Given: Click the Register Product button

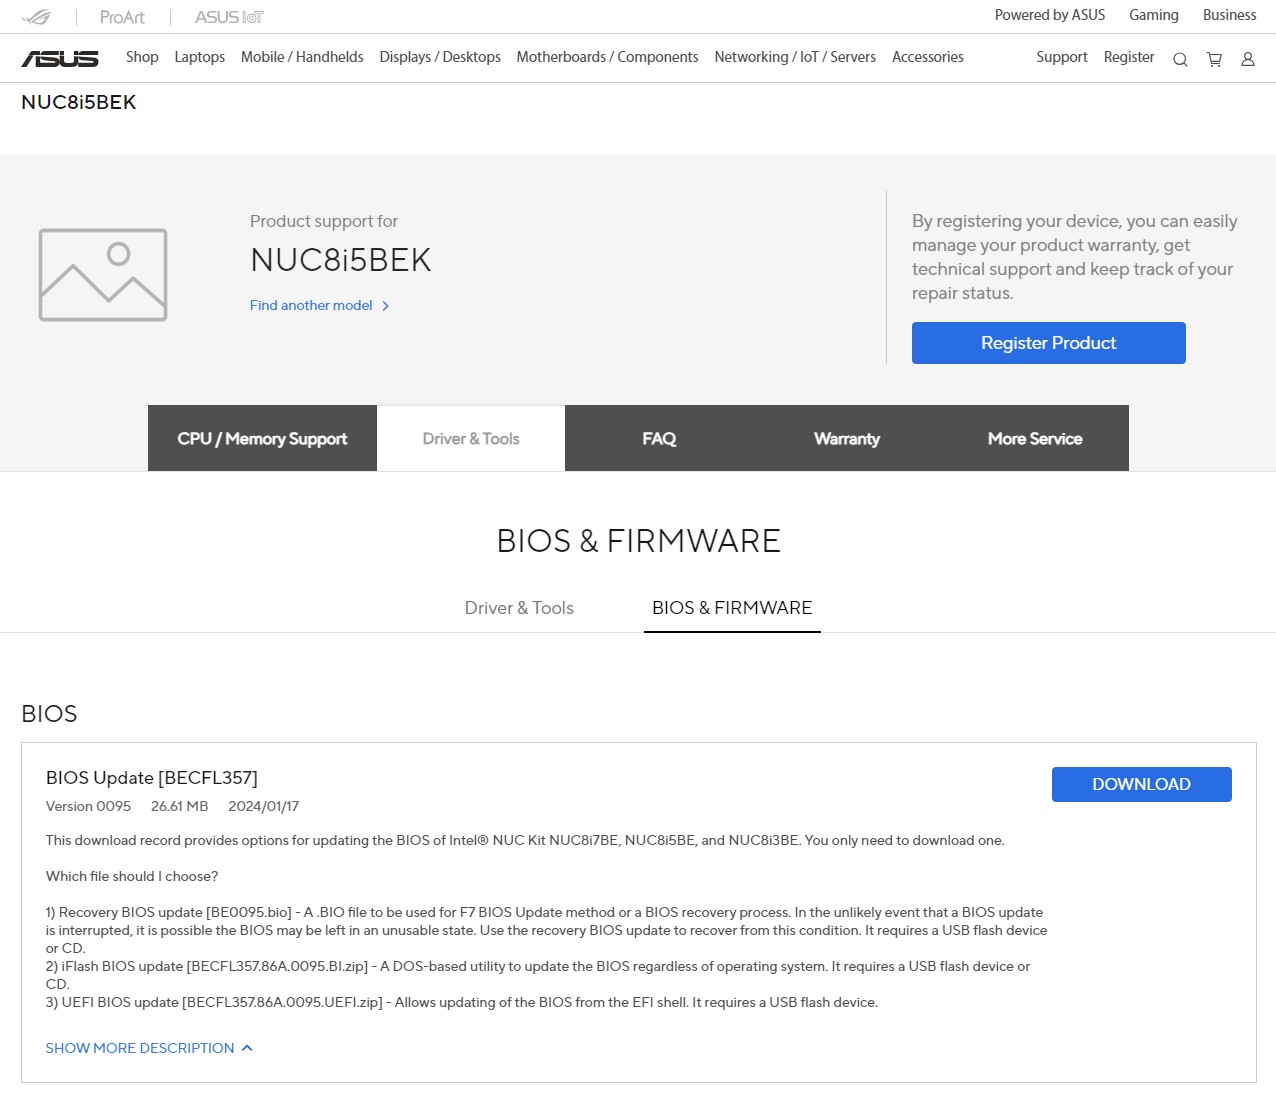Looking at the screenshot, I should point(1048,343).
